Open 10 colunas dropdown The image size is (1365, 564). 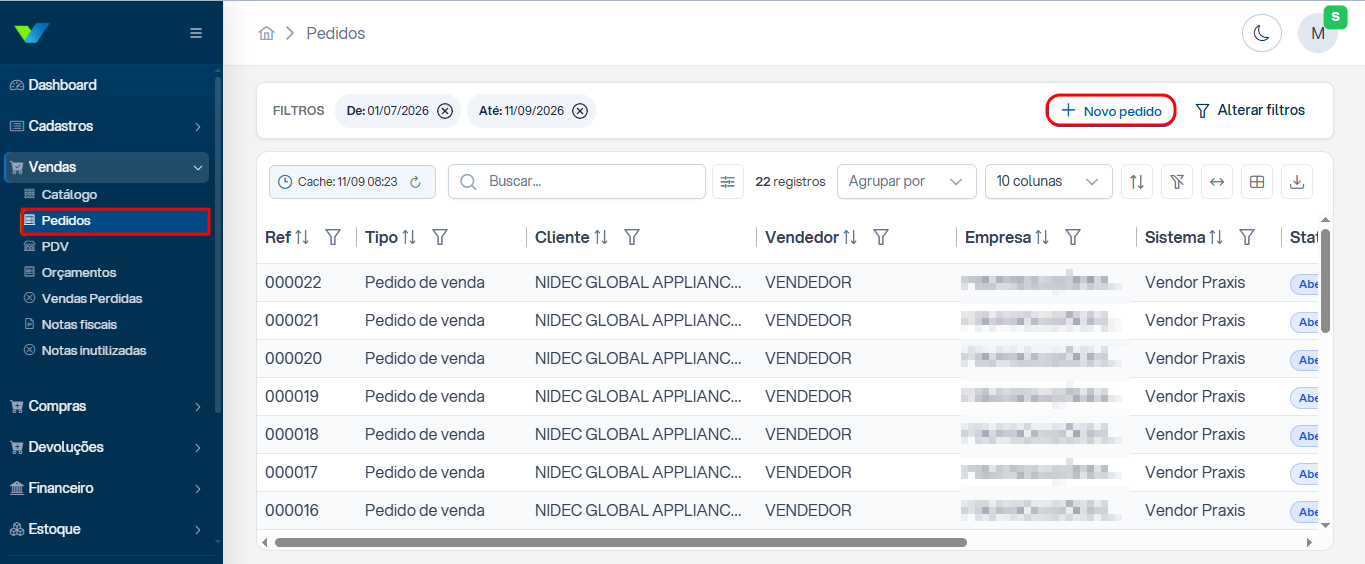pos(1049,182)
